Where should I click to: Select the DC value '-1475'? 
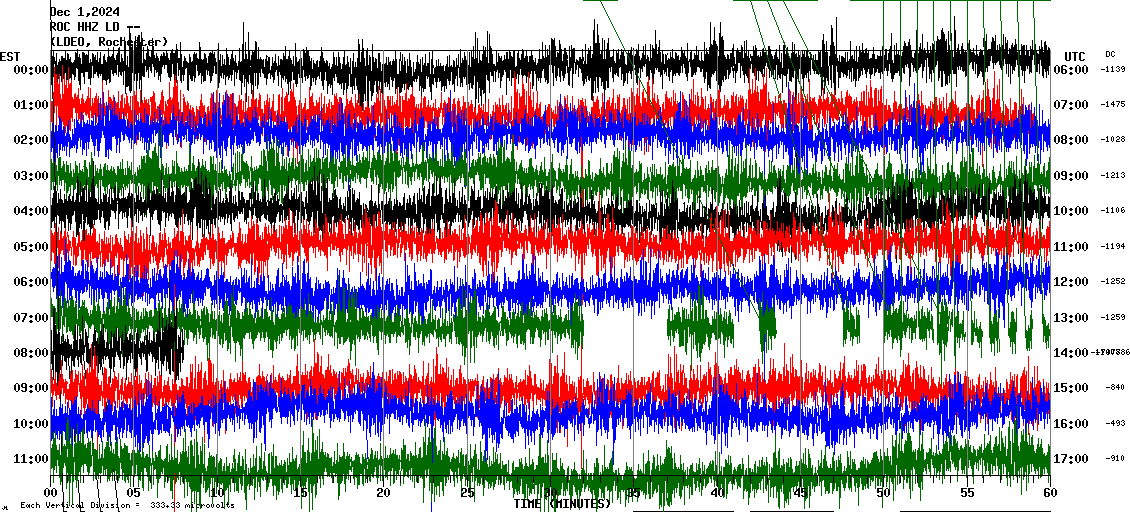tap(1113, 105)
